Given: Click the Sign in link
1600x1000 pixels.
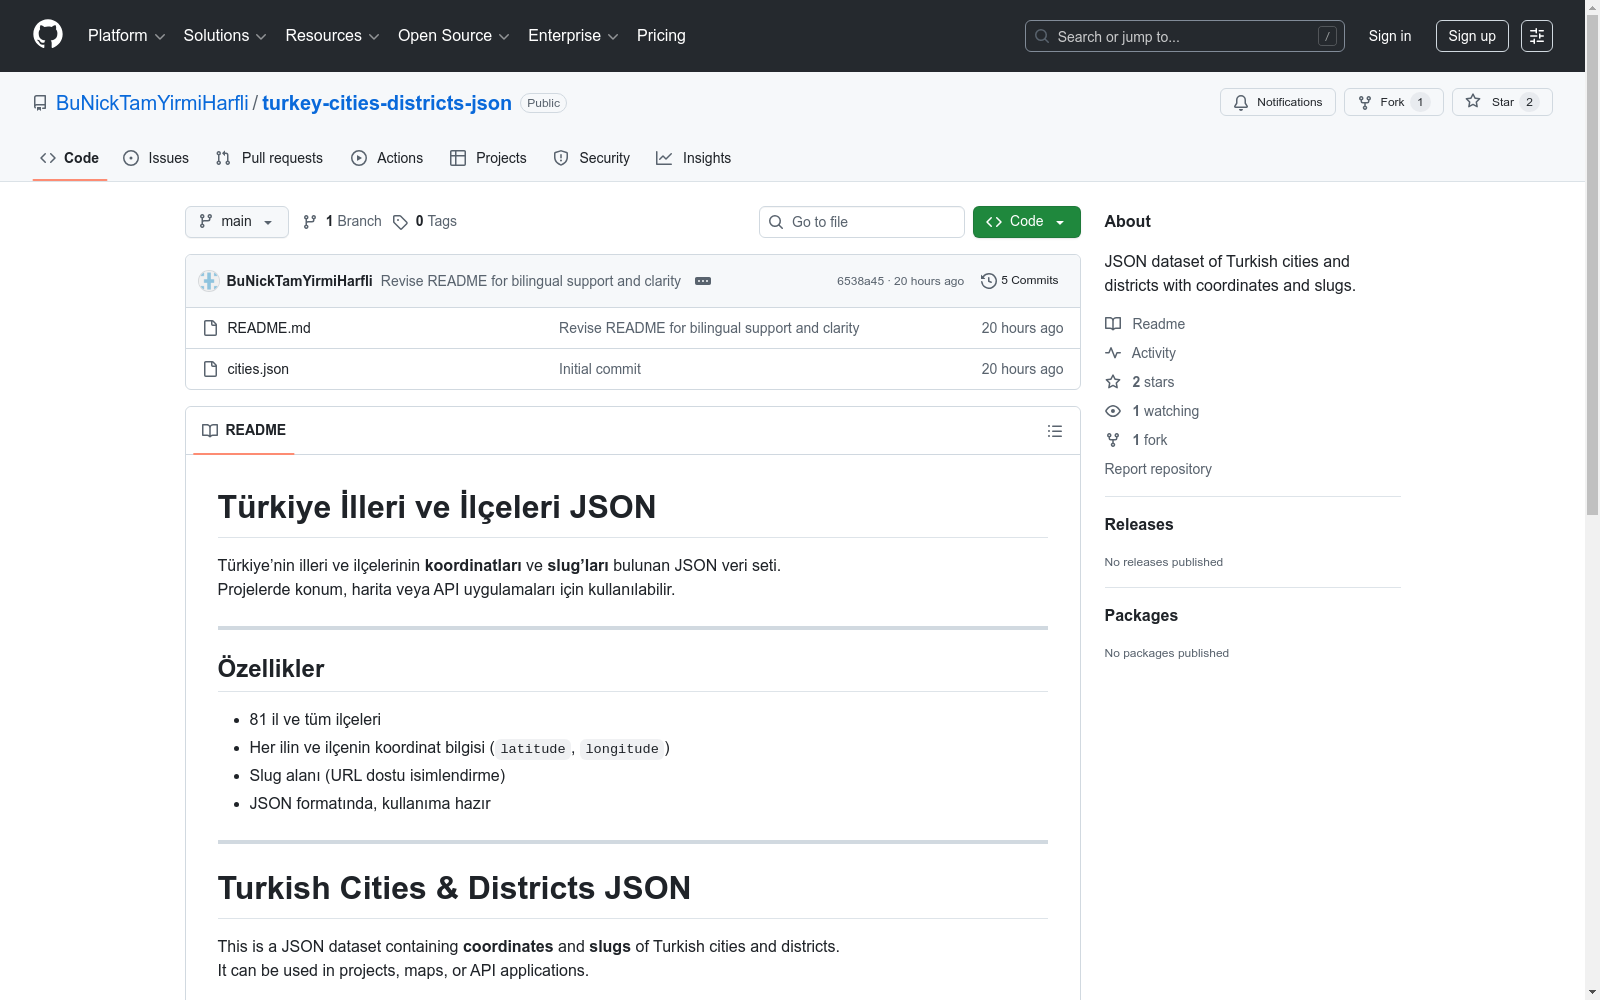Looking at the screenshot, I should 1390,36.
